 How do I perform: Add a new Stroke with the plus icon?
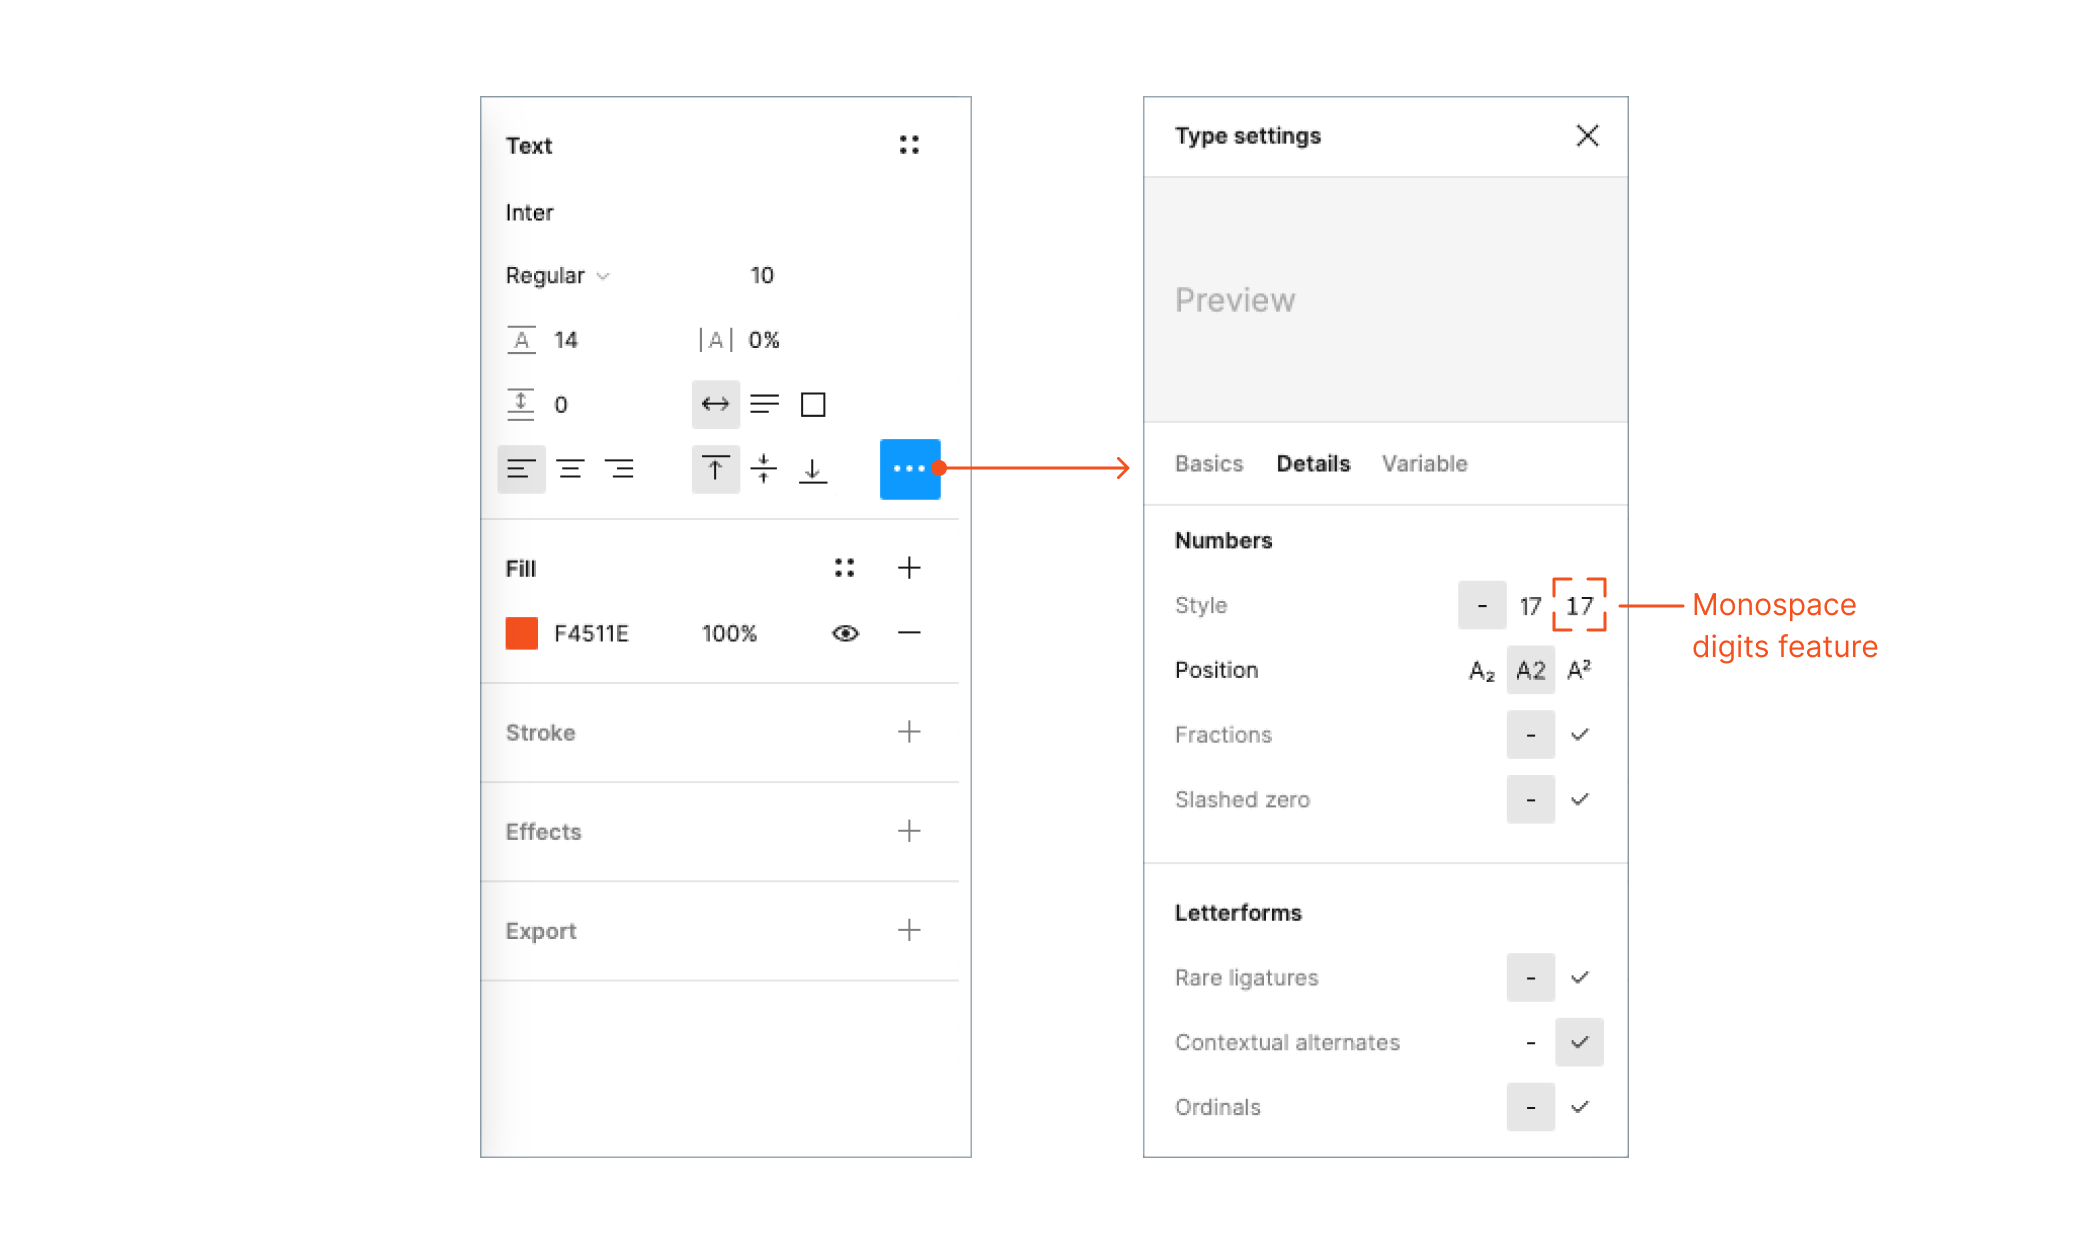(909, 732)
